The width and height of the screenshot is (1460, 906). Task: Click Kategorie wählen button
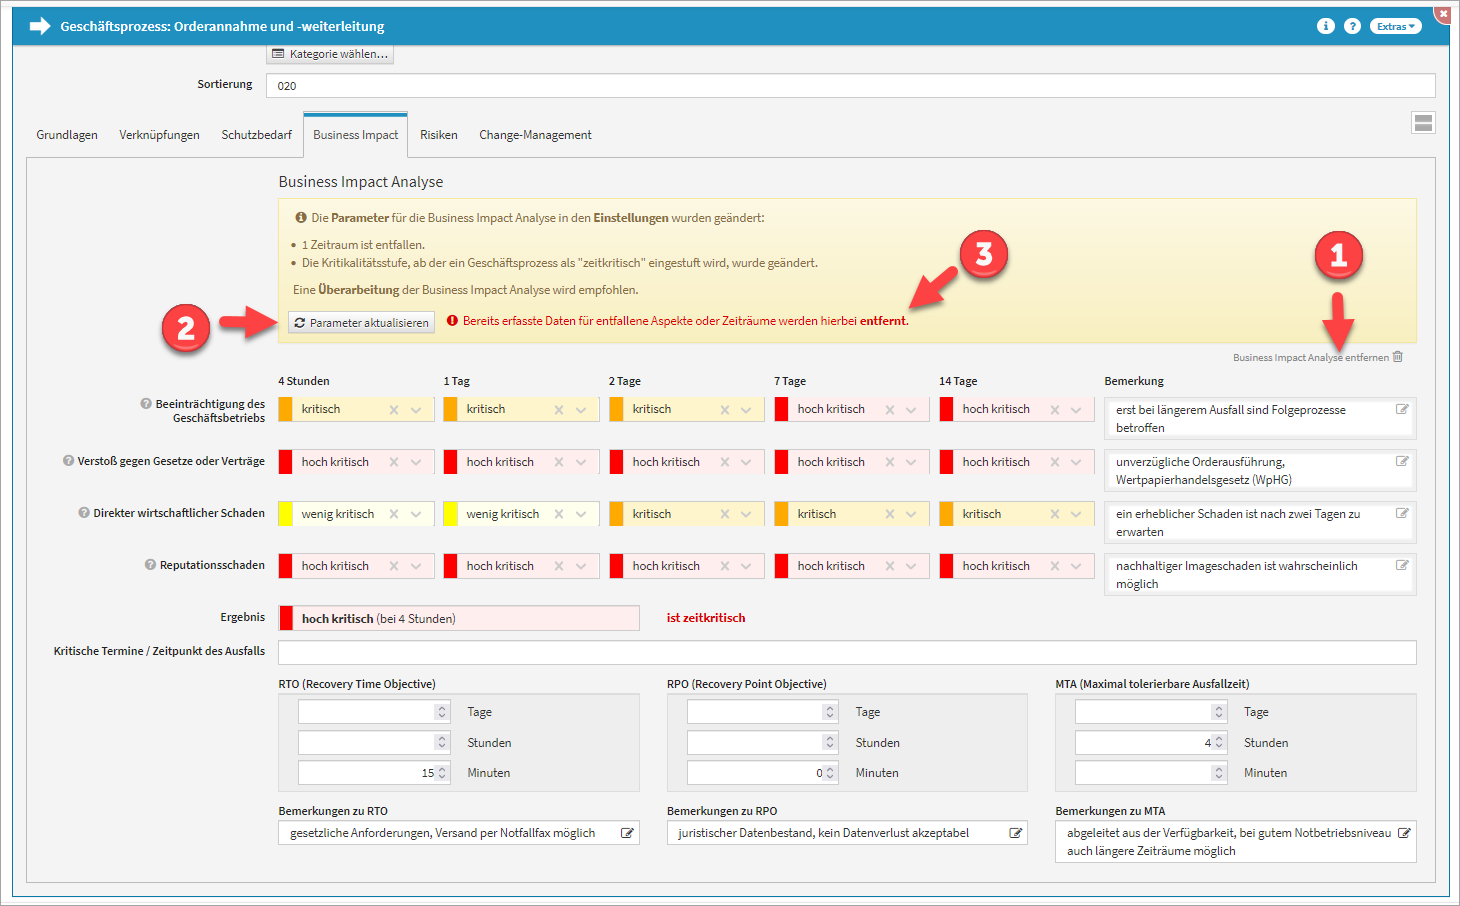(x=330, y=54)
